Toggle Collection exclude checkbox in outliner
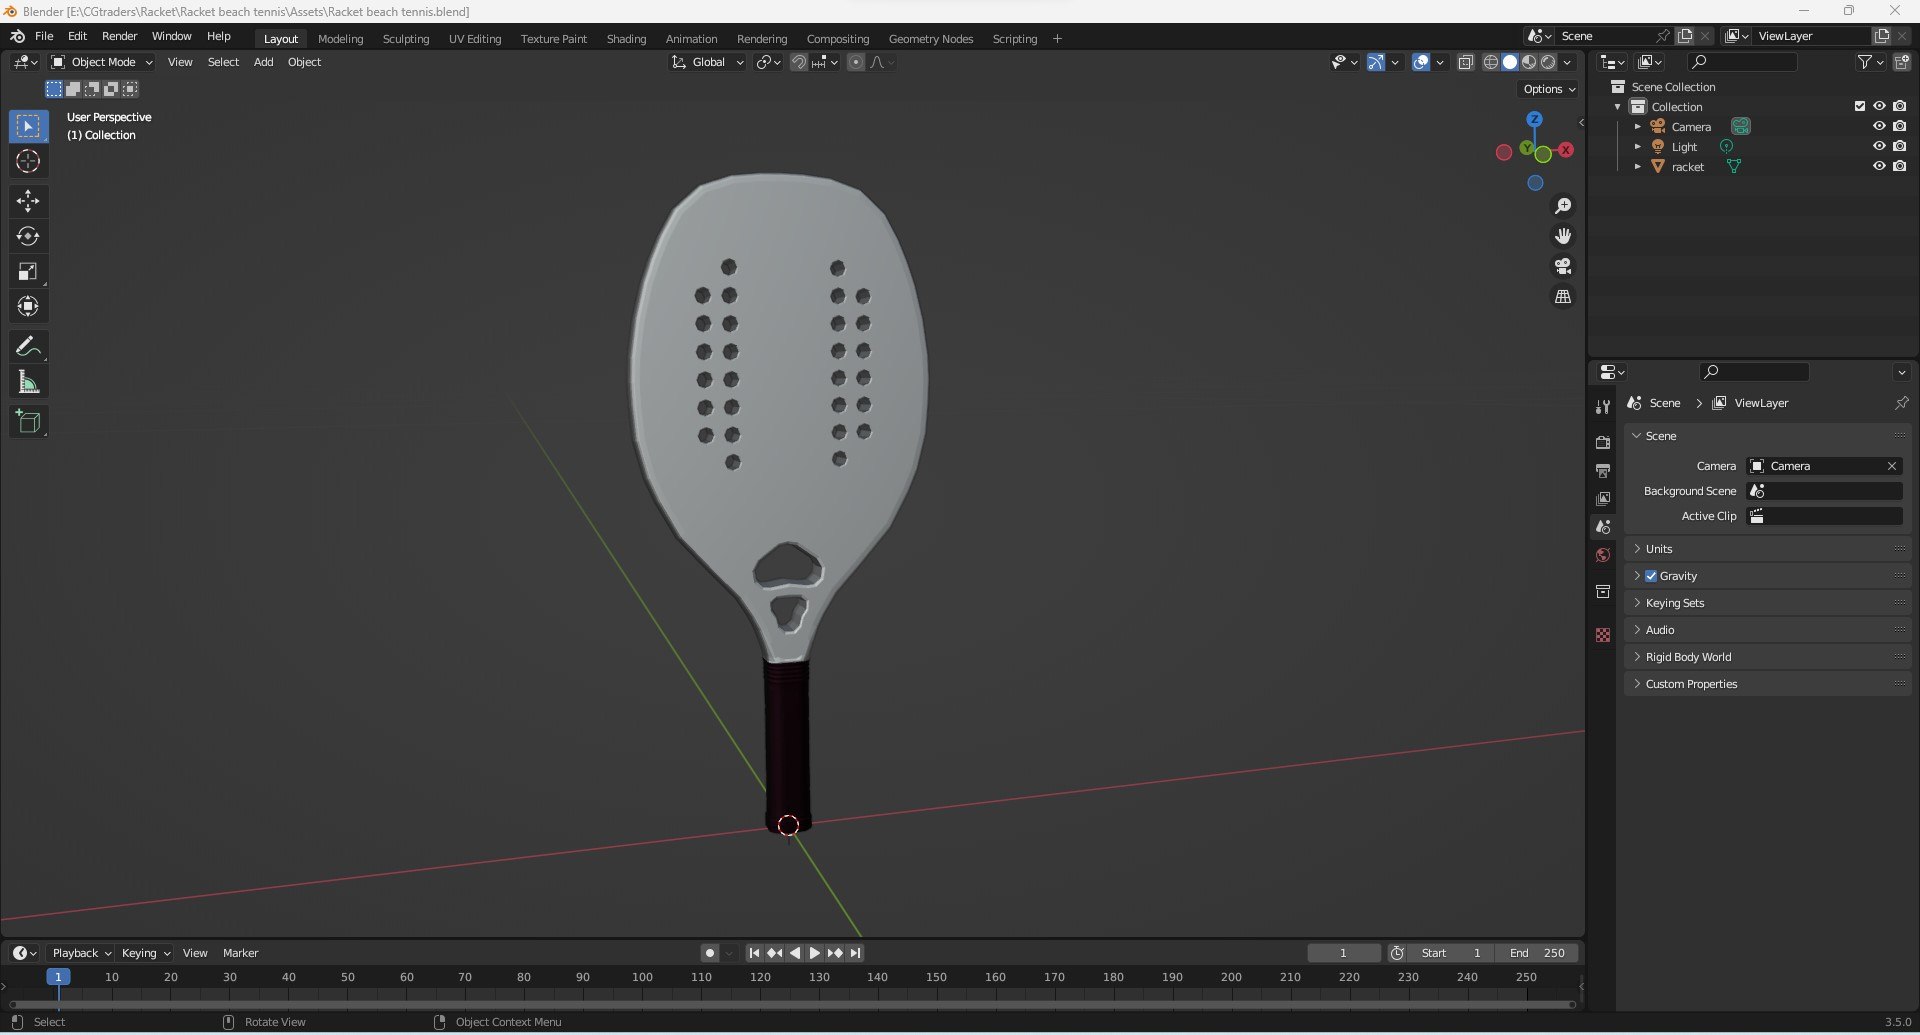This screenshot has height=1035, width=1920. (x=1860, y=106)
